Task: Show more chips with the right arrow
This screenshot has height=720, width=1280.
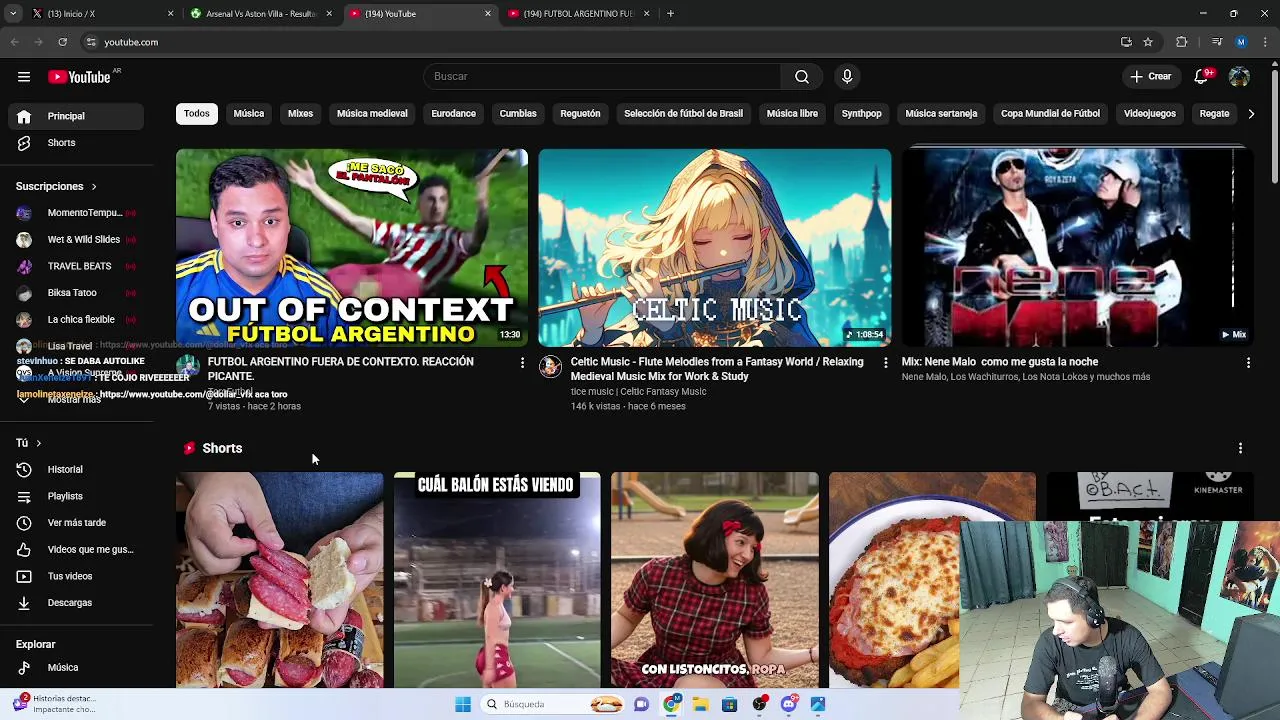Action: (1250, 113)
